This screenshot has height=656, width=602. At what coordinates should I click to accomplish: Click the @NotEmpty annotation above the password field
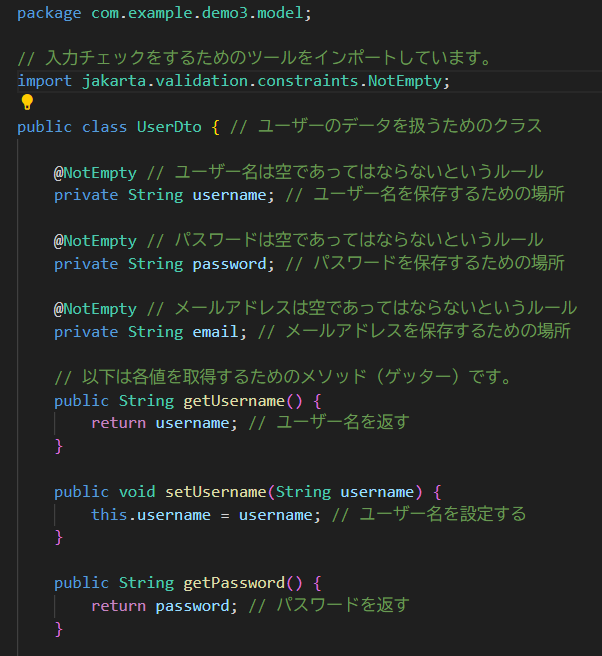pos(95,240)
